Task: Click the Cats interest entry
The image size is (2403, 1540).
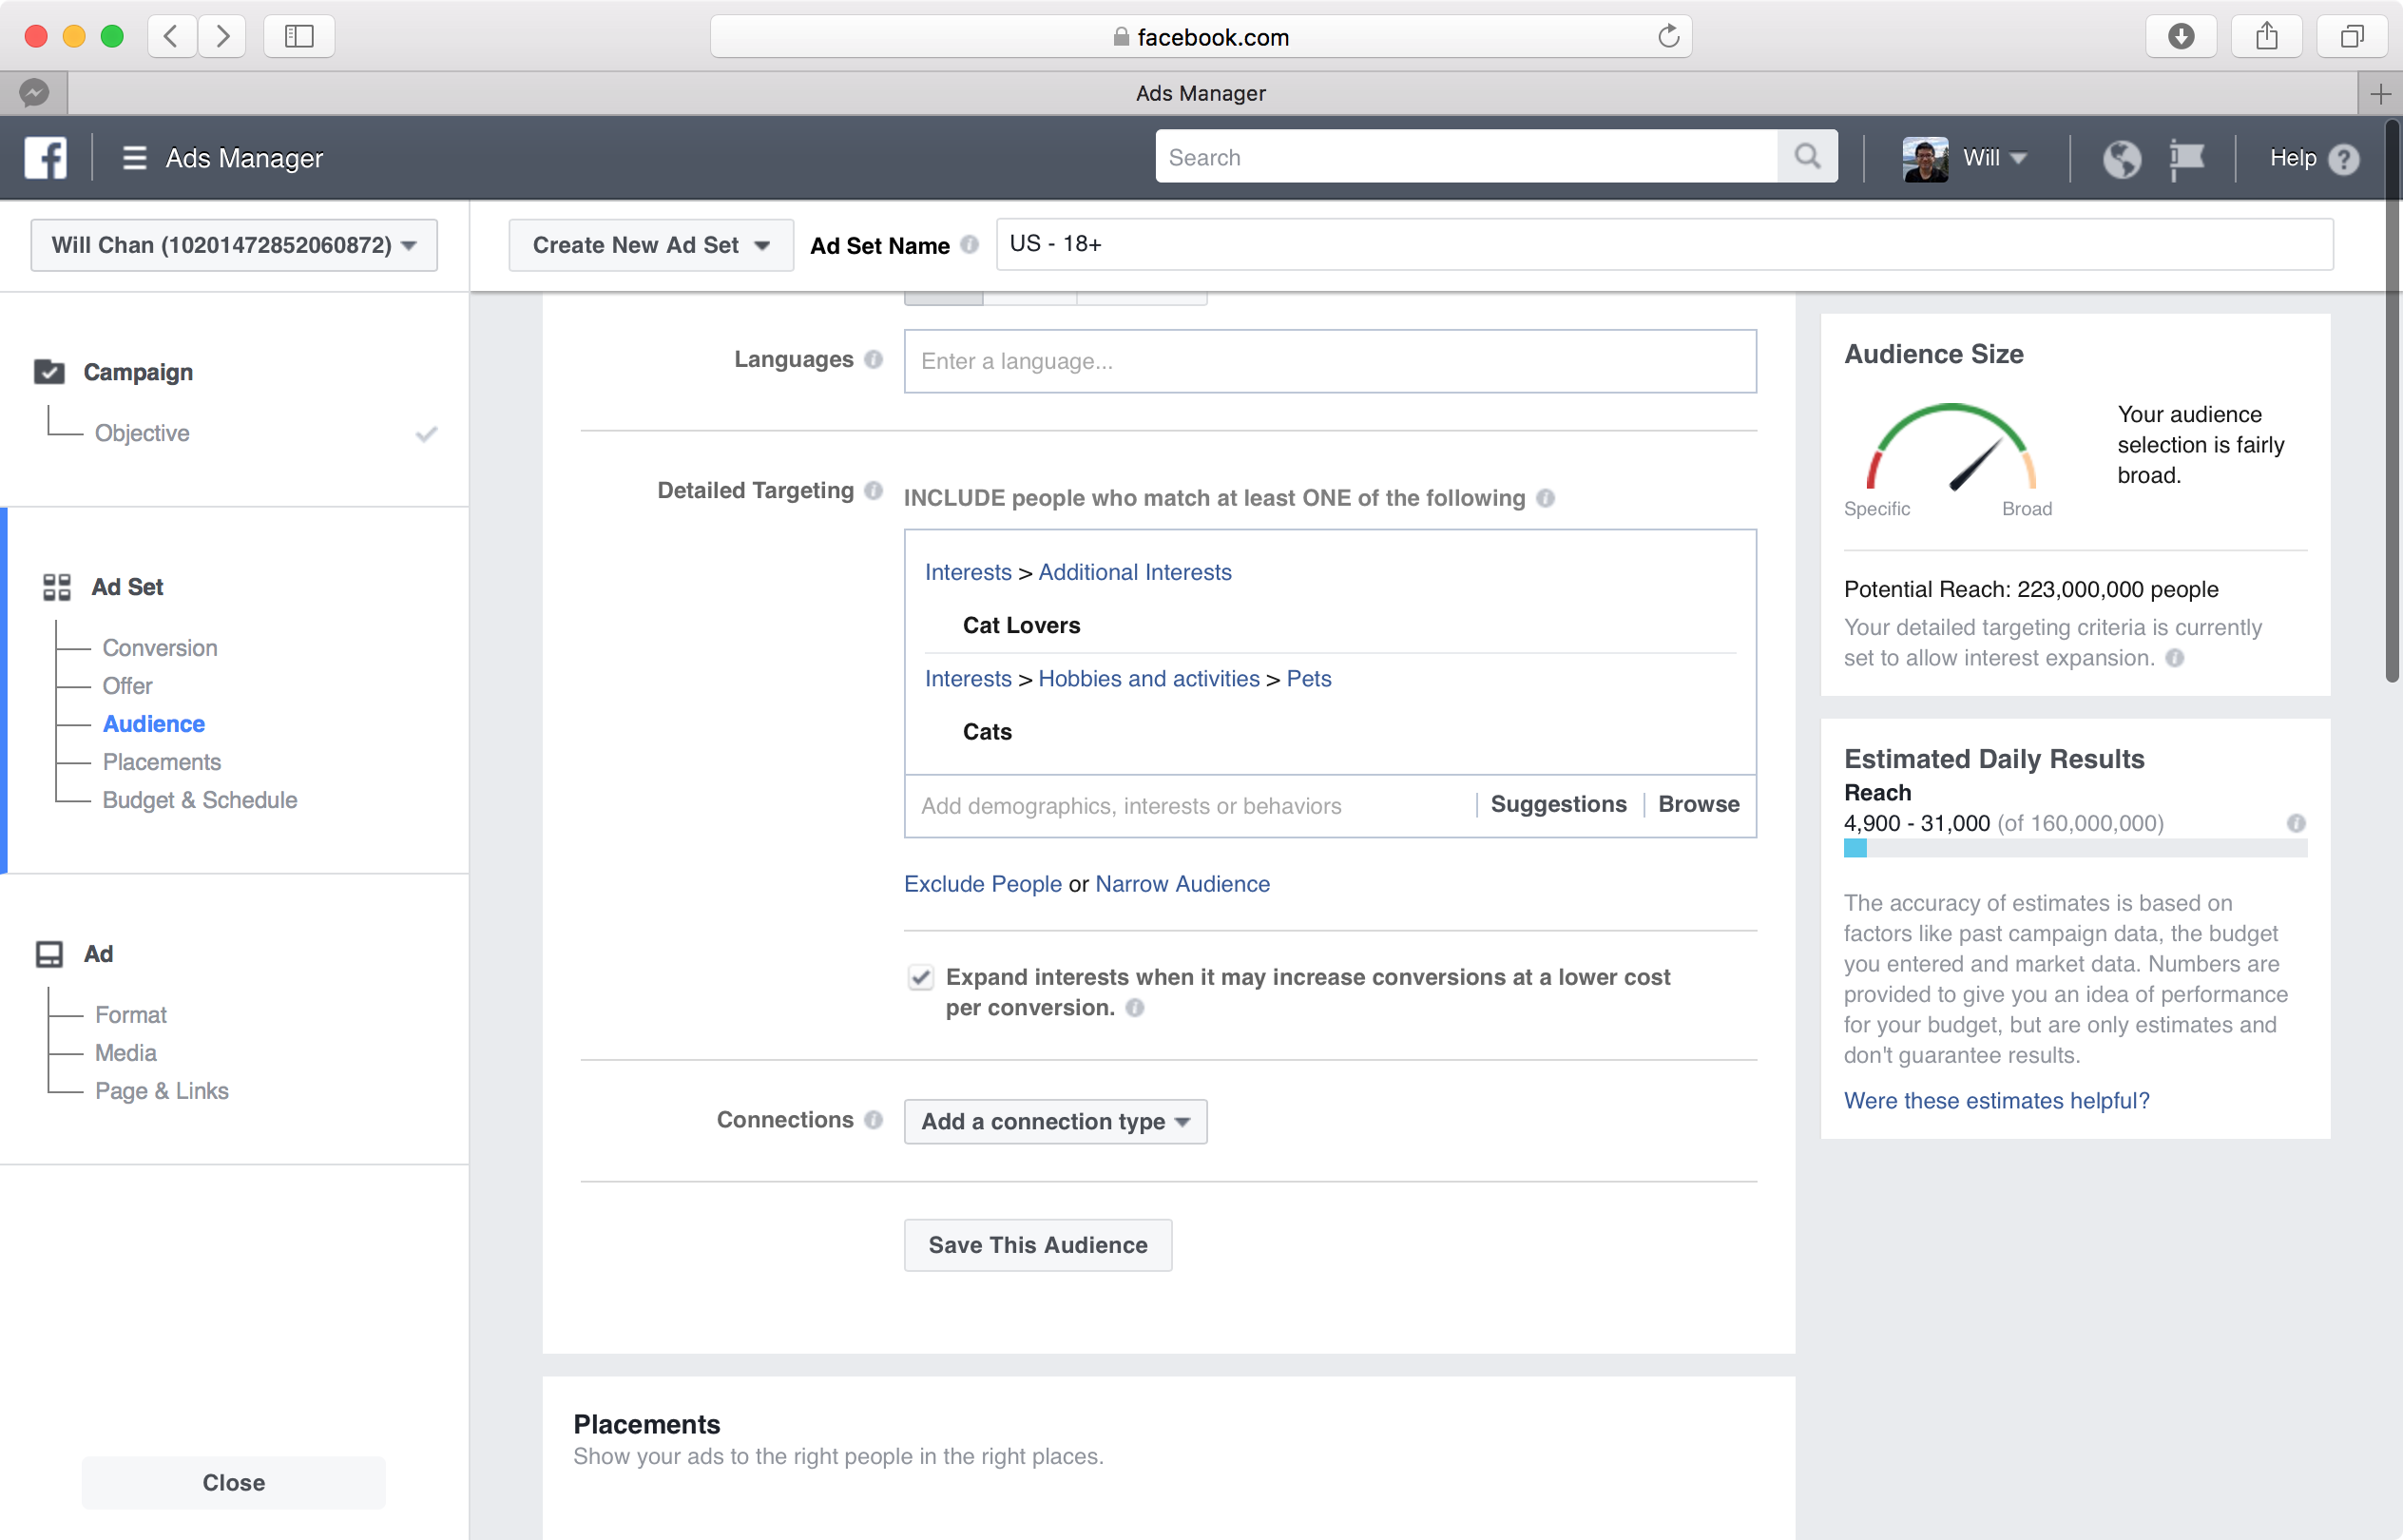Action: [987, 732]
